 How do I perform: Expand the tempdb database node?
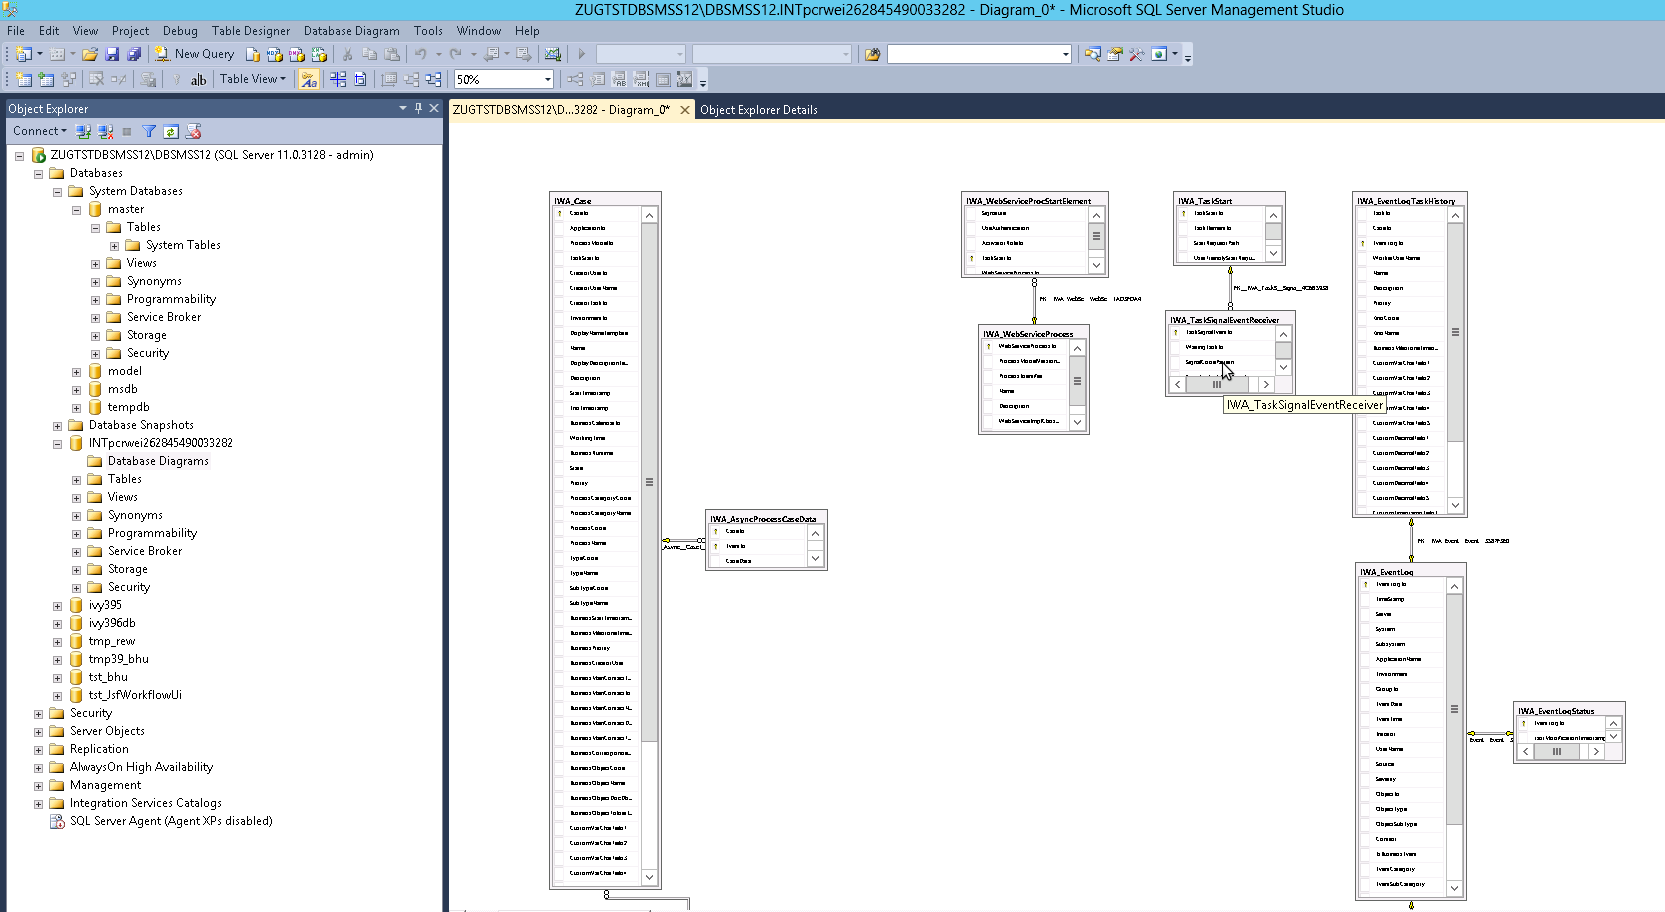click(x=76, y=408)
